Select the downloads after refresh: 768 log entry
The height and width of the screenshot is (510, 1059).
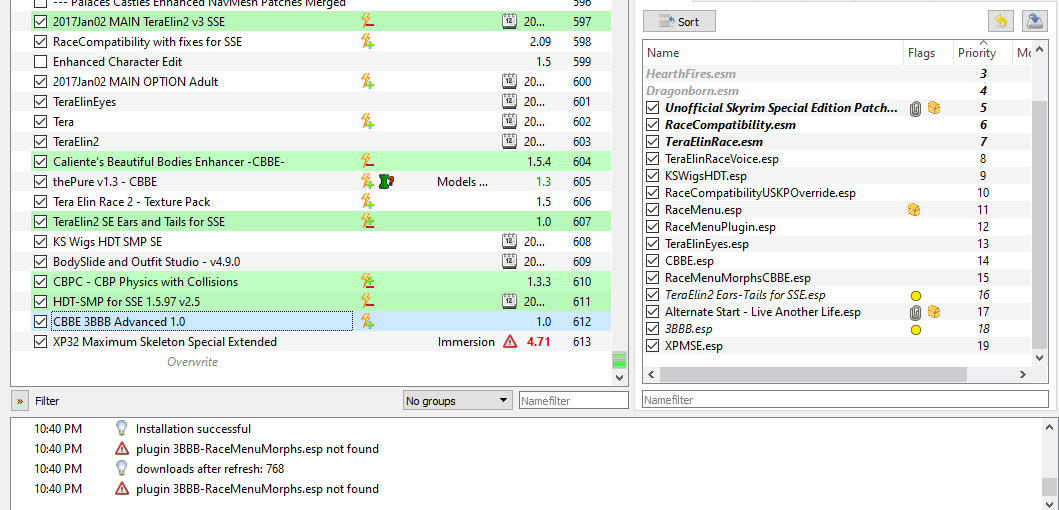click(210, 468)
